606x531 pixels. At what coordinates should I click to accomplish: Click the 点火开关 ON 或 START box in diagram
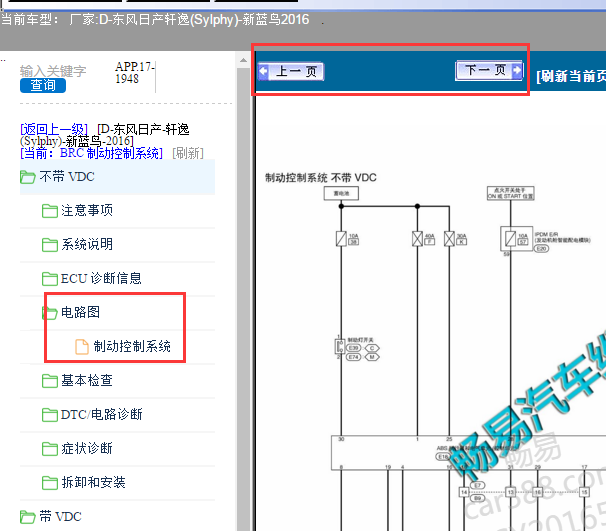point(511,193)
